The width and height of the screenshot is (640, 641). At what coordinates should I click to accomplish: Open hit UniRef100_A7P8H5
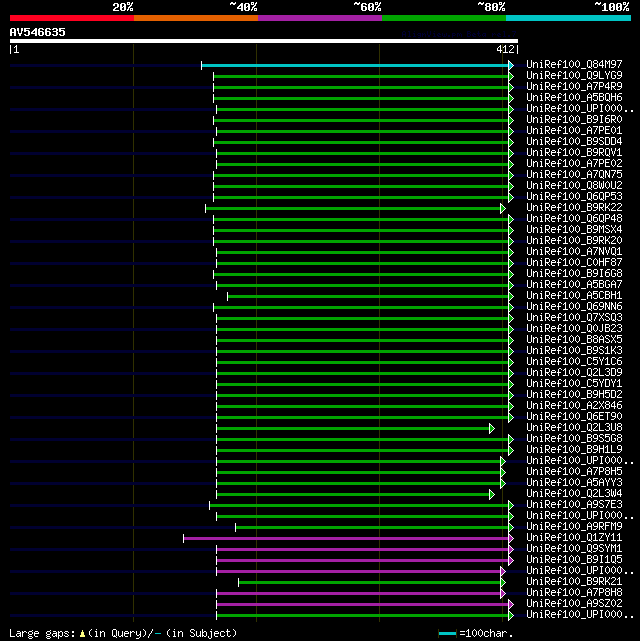click(x=574, y=472)
